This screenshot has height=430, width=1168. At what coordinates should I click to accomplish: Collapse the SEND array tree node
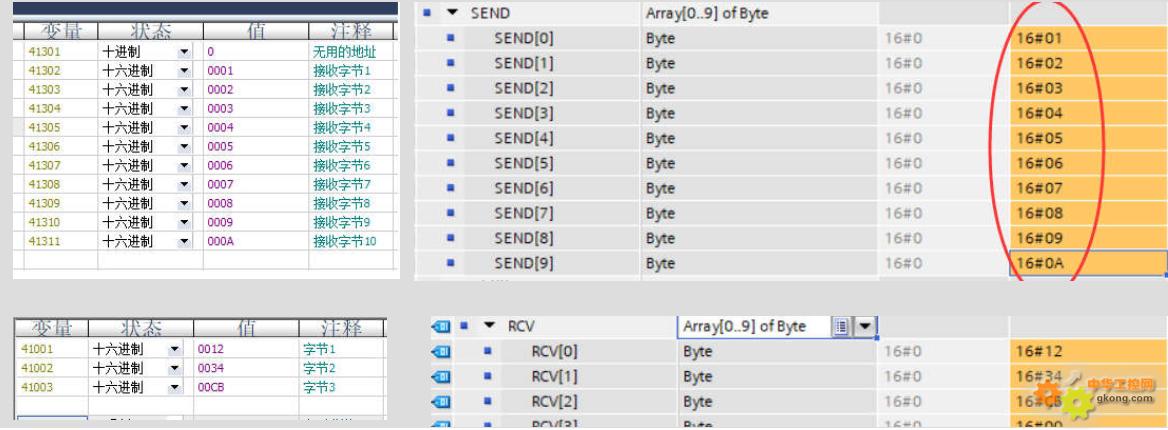(451, 13)
